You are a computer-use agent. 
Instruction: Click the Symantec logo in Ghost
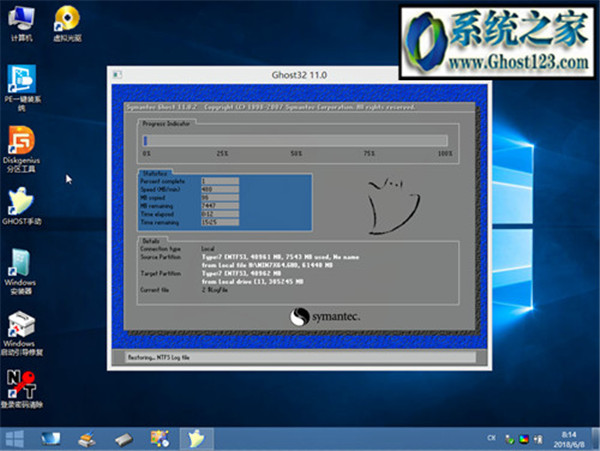click(x=324, y=317)
